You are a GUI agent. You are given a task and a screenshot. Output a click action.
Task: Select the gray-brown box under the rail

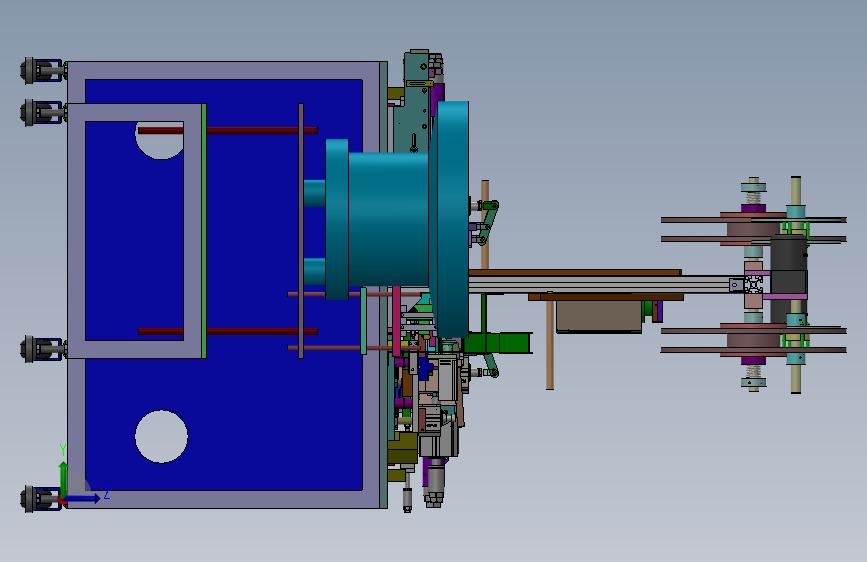pos(599,316)
